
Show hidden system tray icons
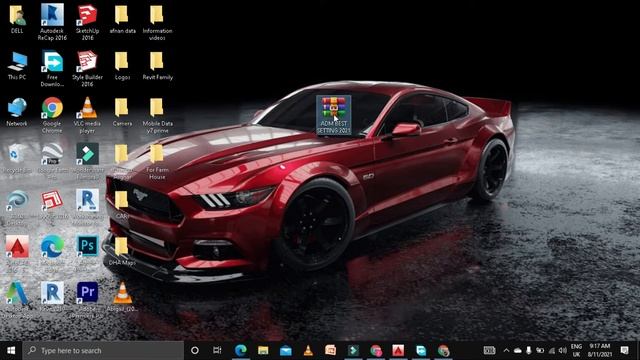[x=507, y=350]
